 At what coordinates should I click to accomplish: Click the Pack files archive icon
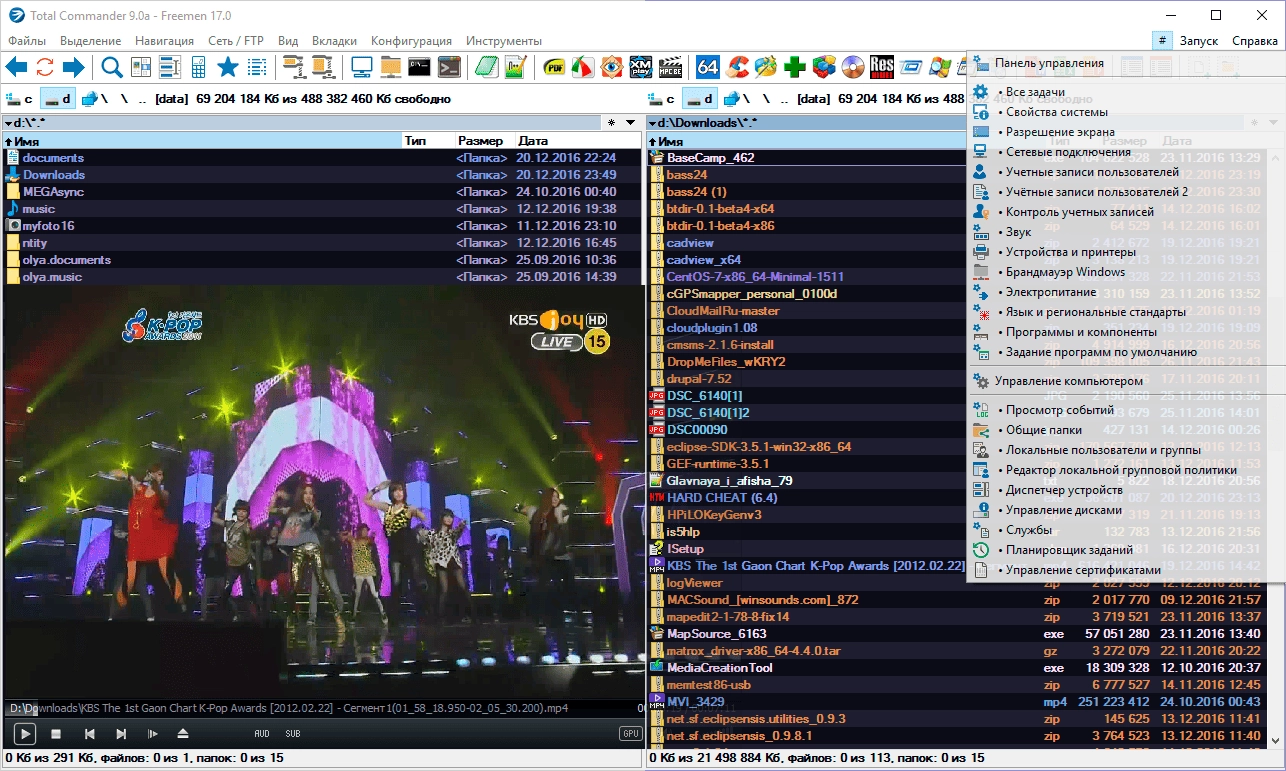pos(294,68)
